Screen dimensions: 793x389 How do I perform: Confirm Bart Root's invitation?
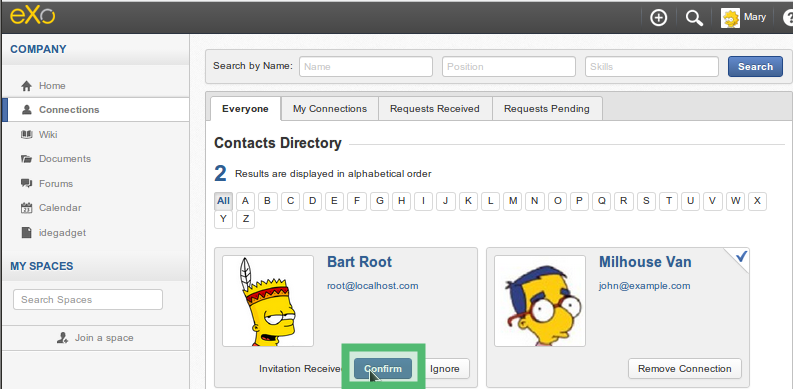pyautogui.click(x=383, y=369)
